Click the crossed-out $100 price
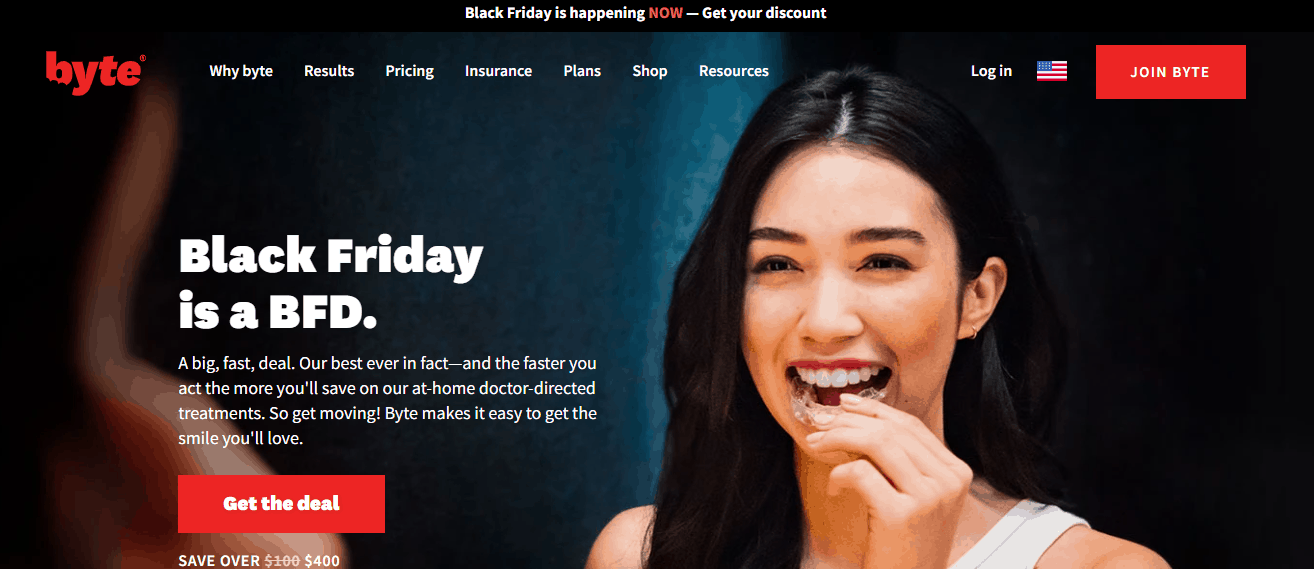 click(x=282, y=561)
